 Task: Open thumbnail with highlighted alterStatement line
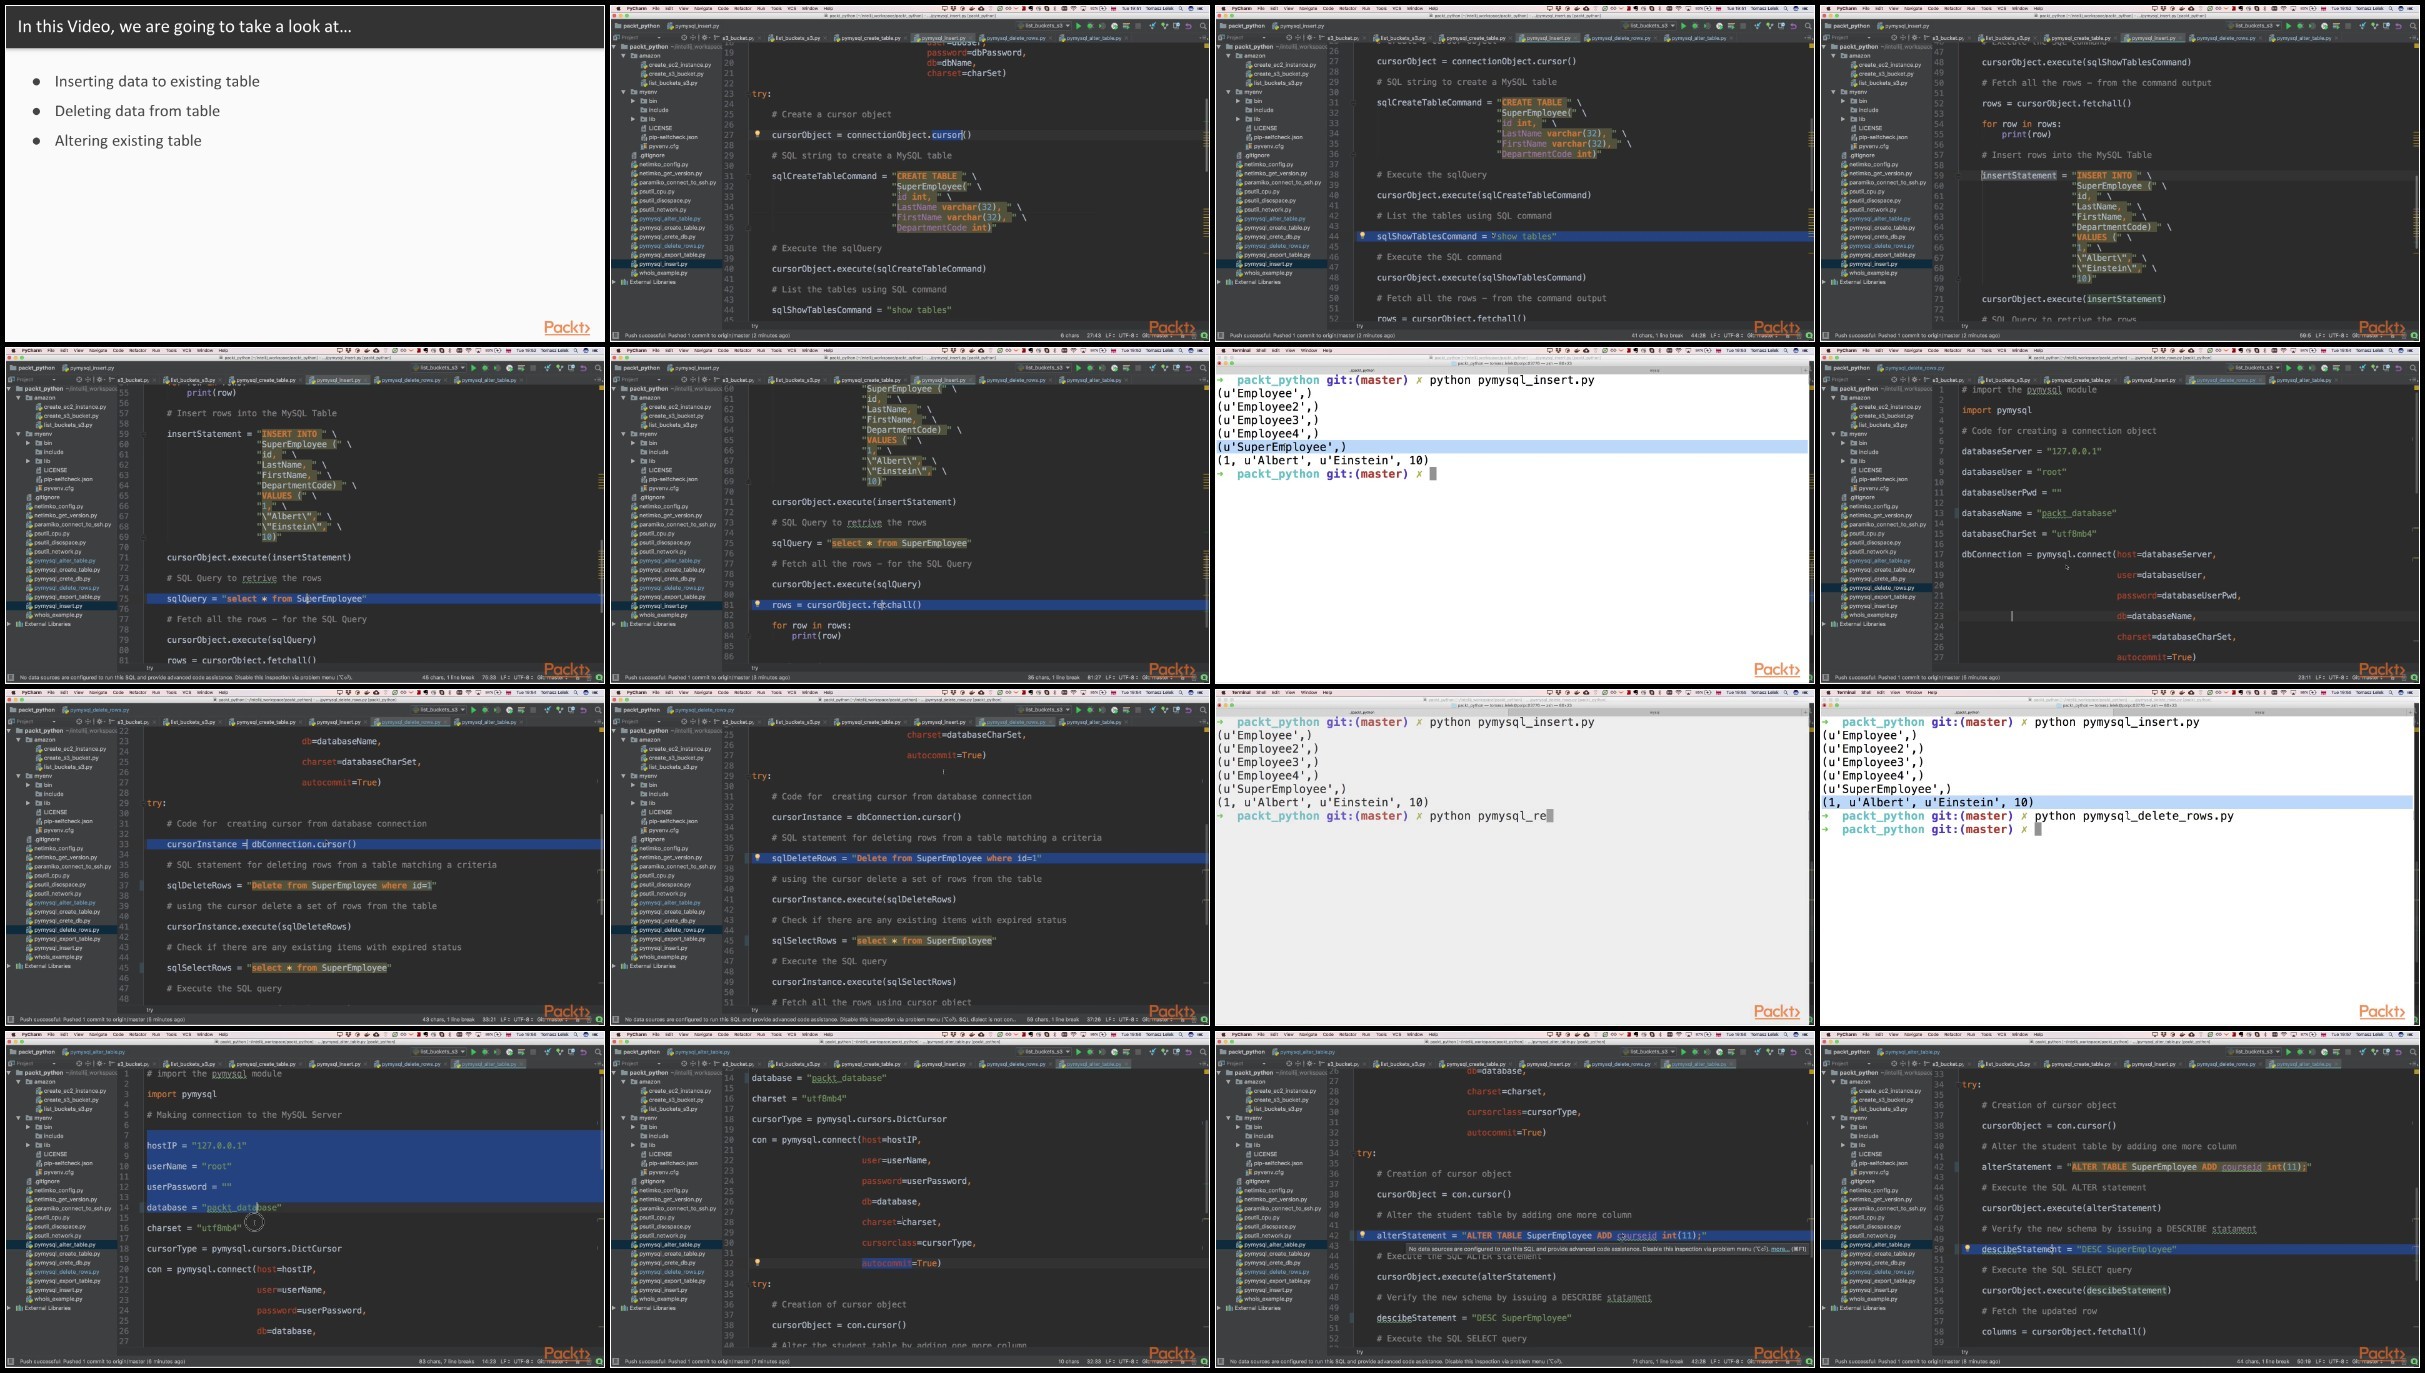tap(1515, 1199)
